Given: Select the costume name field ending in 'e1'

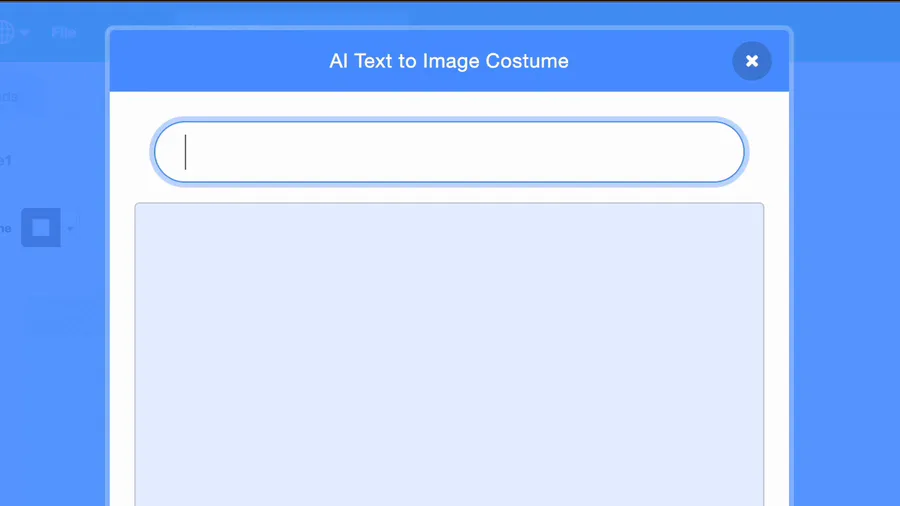Looking at the screenshot, I should (x=6, y=161).
